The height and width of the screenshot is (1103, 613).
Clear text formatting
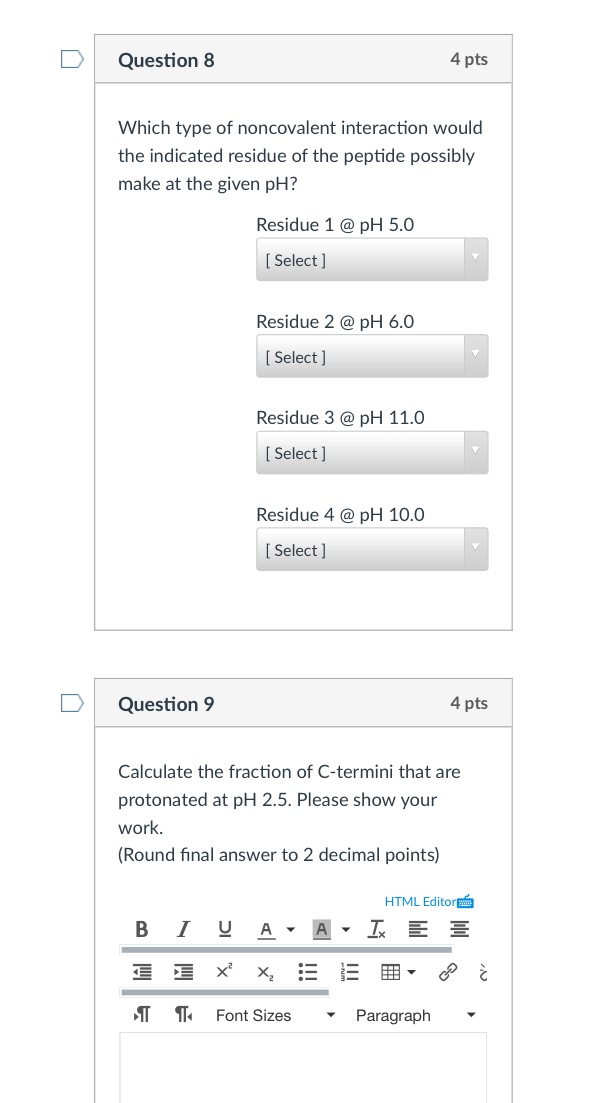374,929
